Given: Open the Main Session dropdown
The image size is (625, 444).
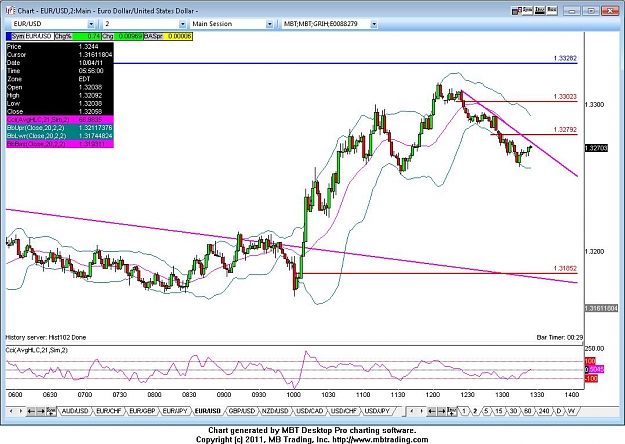Looking at the screenshot, I should pos(269,24).
